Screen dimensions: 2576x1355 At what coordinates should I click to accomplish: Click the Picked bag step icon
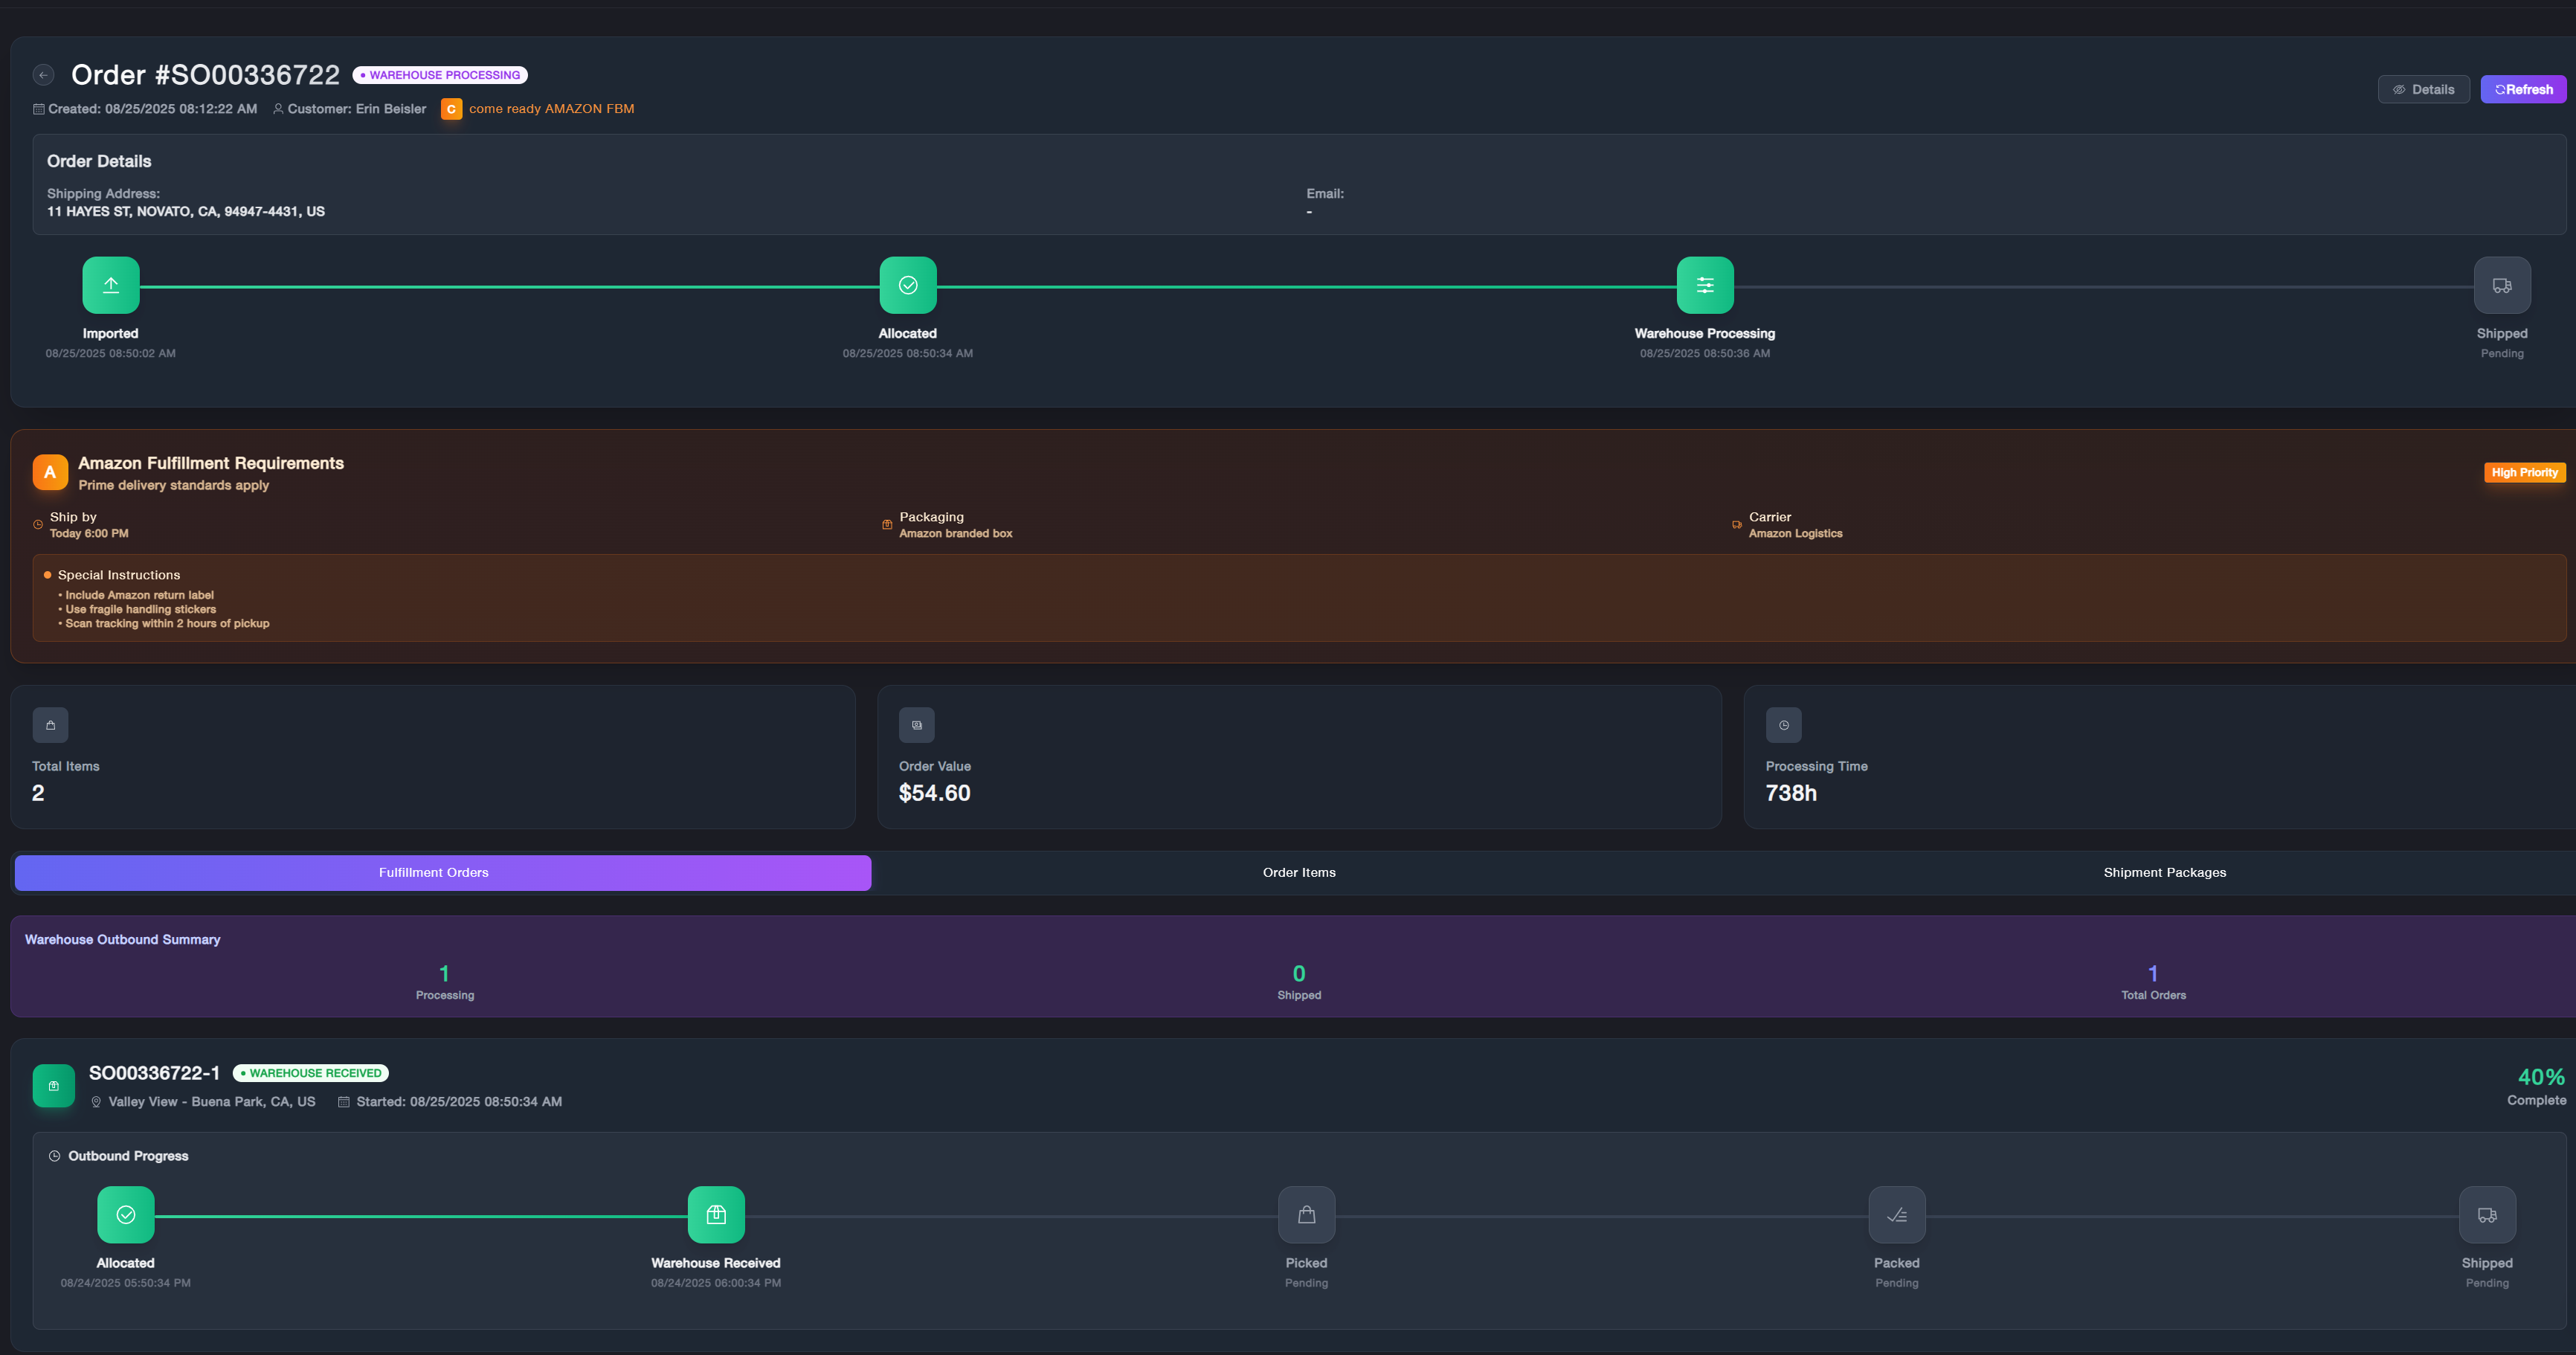point(1306,1214)
